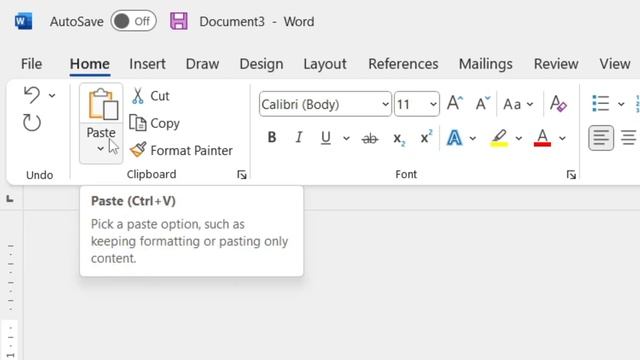Apply Text Effects with the blue A icon

tap(454, 138)
